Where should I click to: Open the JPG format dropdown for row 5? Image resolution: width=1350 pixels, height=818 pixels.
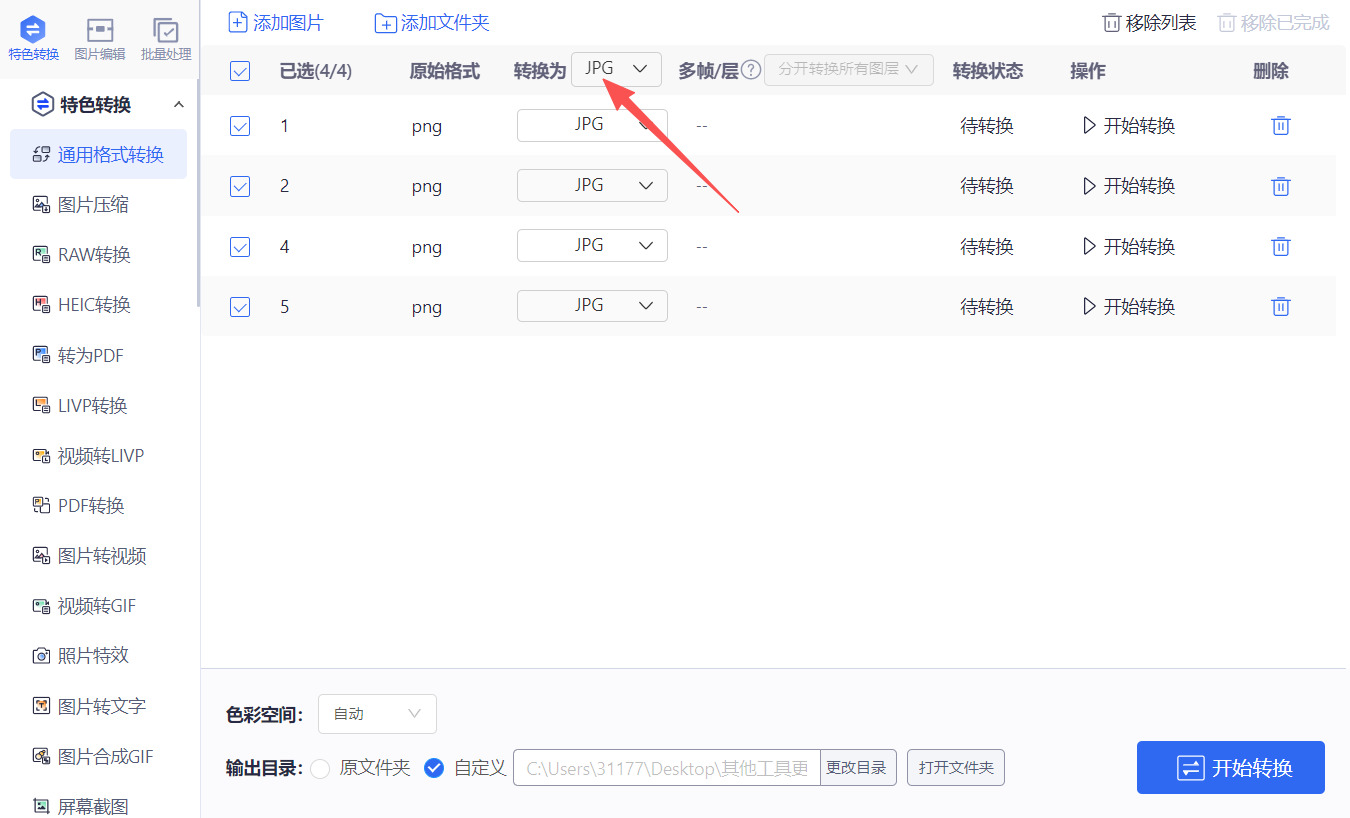coord(592,306)
